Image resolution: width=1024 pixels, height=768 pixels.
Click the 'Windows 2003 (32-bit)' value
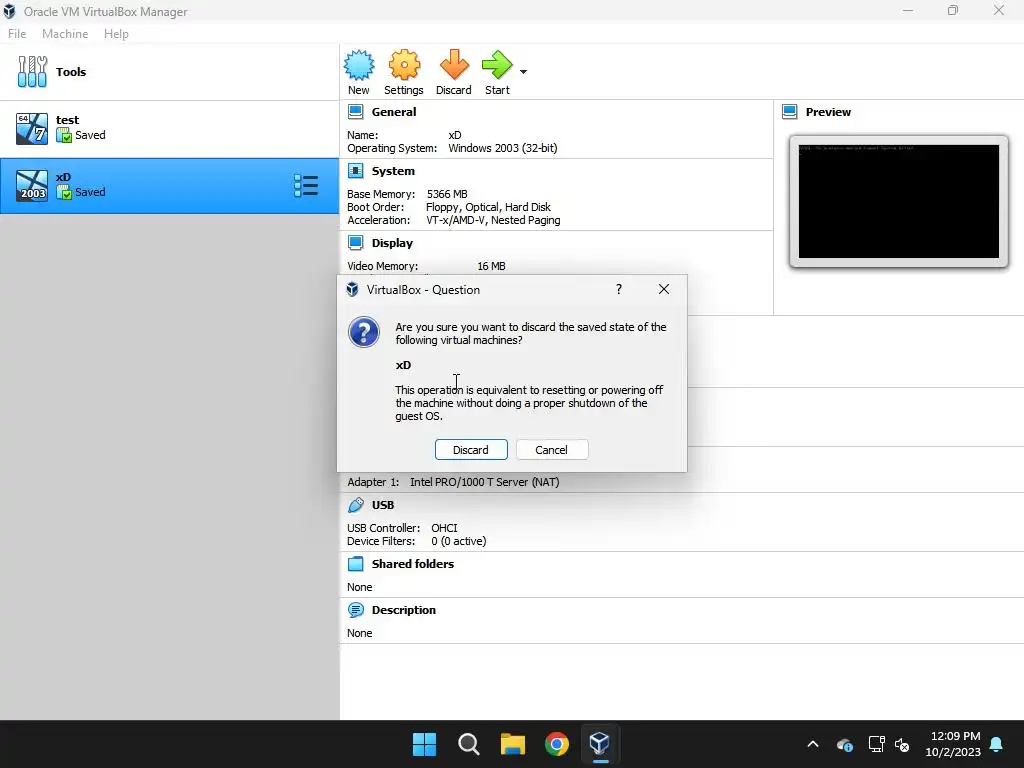tap(503, 148)
